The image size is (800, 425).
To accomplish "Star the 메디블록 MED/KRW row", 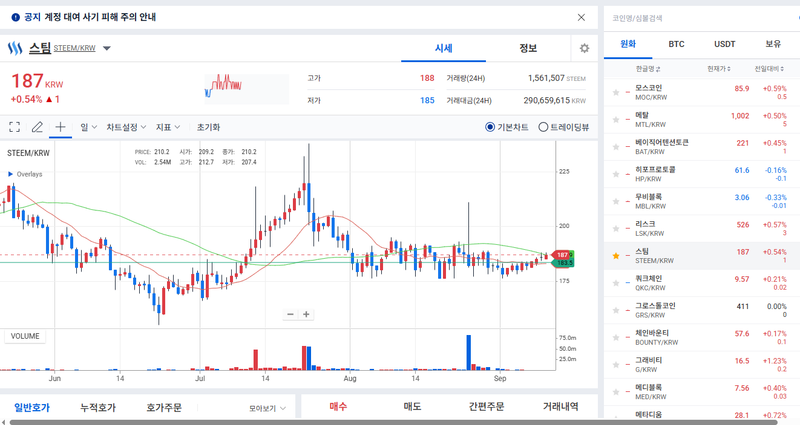I will tap(616, 392).
